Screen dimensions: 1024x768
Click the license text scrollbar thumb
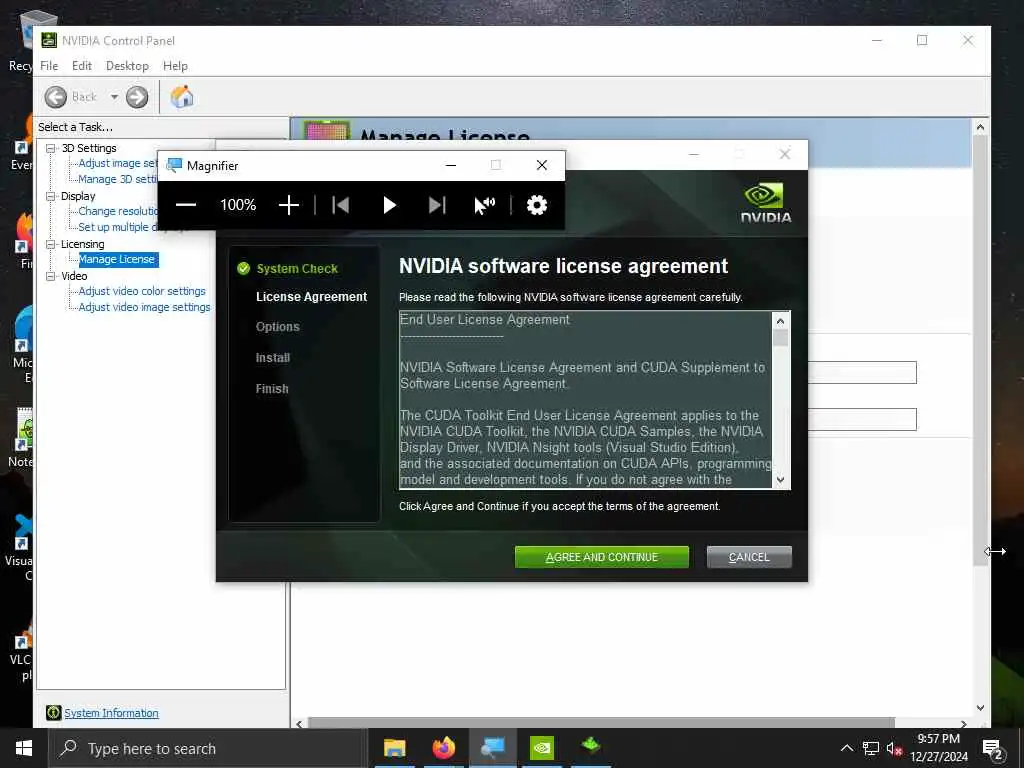(x=780, y=338)
